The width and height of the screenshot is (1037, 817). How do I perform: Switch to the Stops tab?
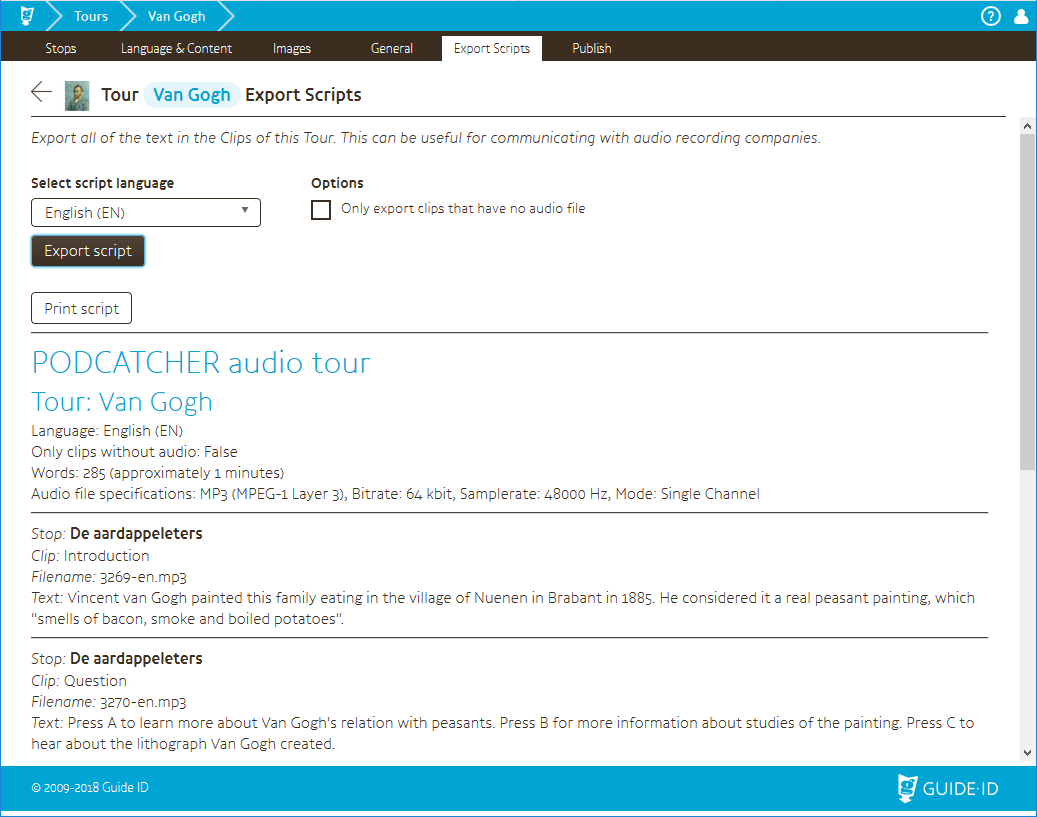60,48
